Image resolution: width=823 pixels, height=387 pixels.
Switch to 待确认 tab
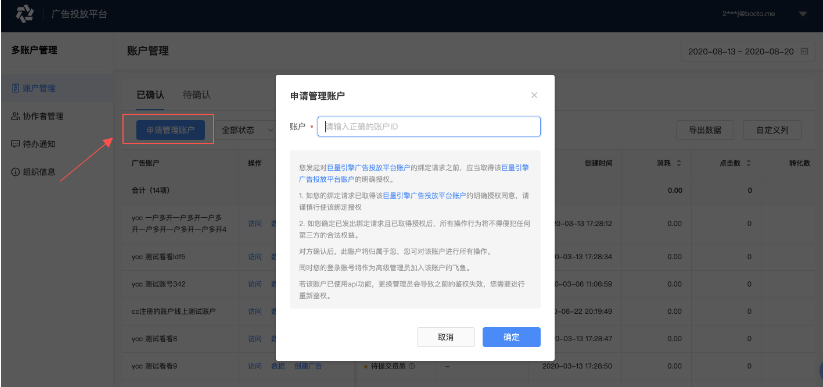point(196,95)
